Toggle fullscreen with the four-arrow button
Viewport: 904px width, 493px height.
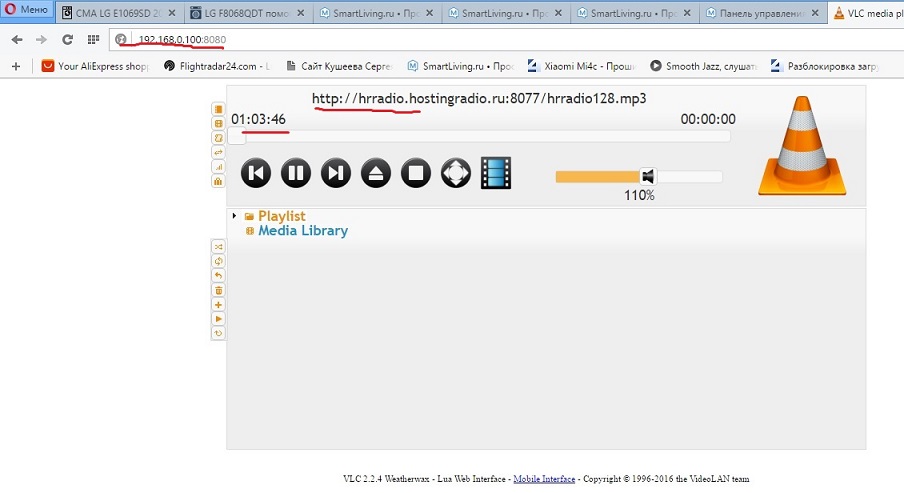click(x=455, y=173)
